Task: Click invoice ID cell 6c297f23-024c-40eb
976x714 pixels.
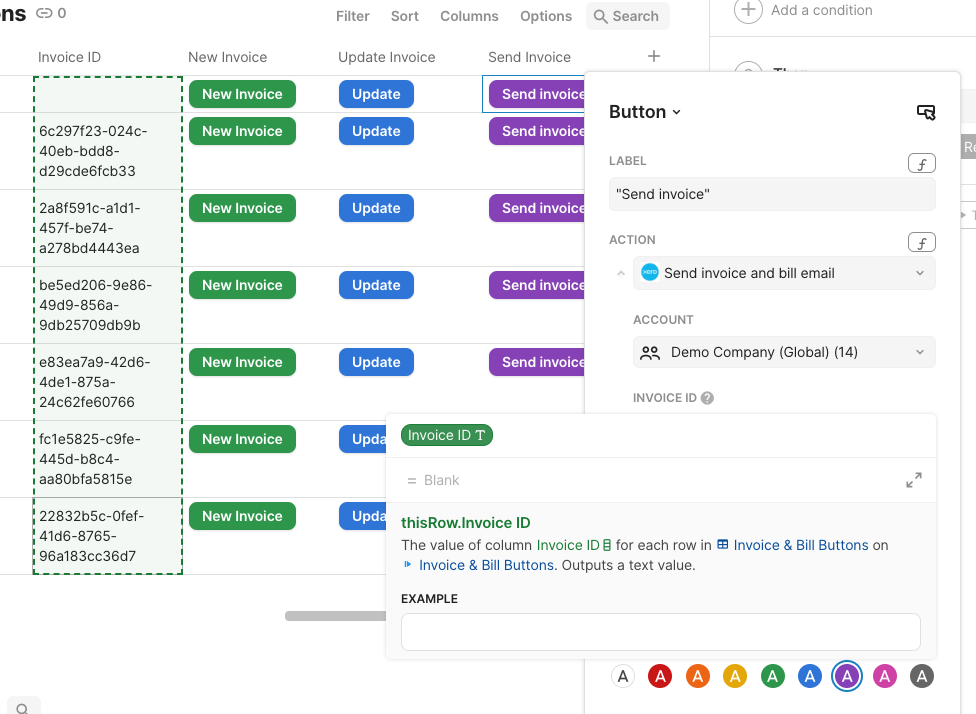Action: [x=107, y=151]
